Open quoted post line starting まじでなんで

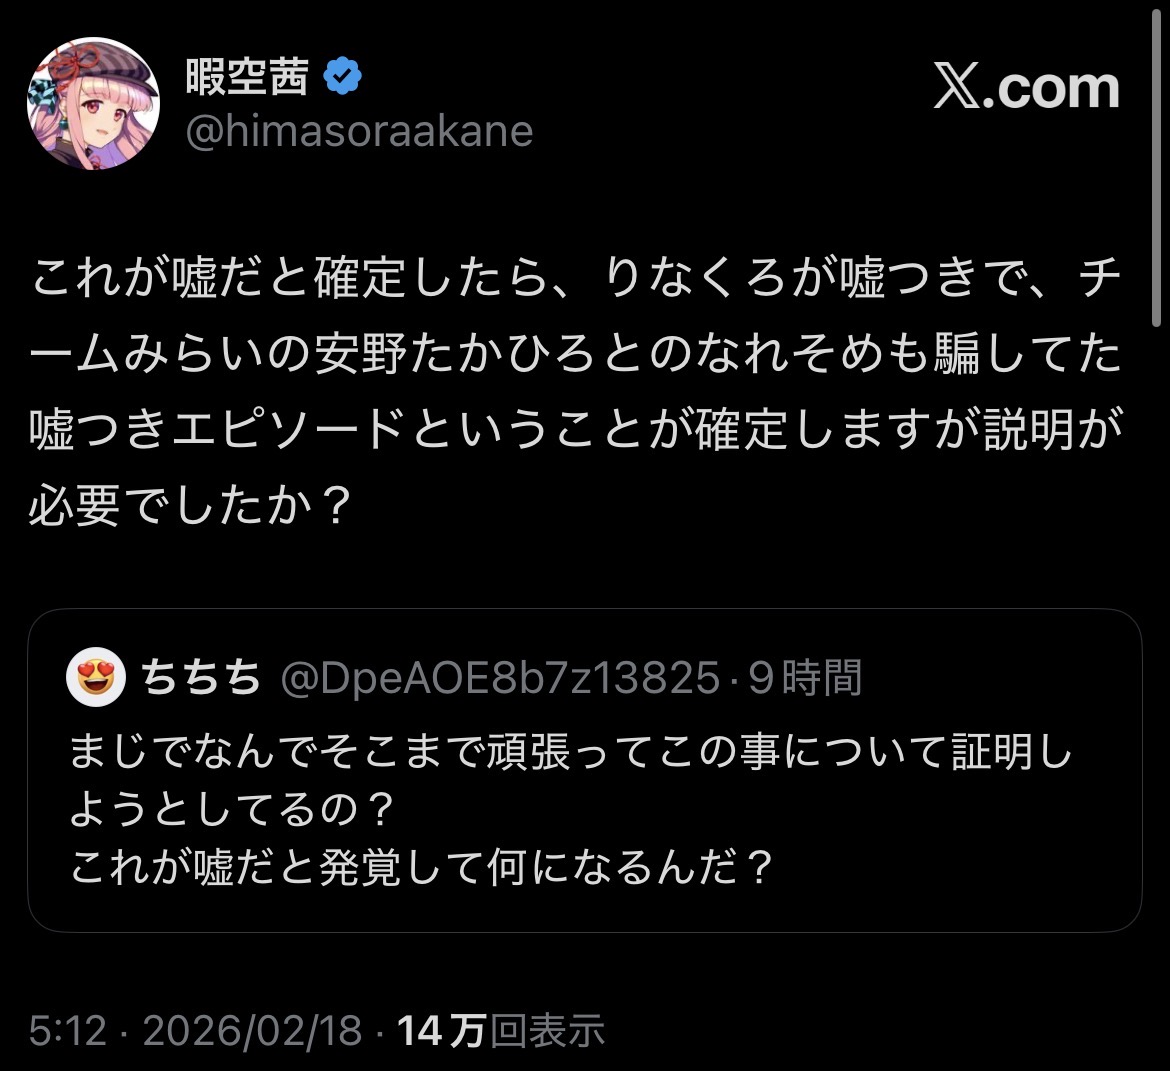click(570, 752)
